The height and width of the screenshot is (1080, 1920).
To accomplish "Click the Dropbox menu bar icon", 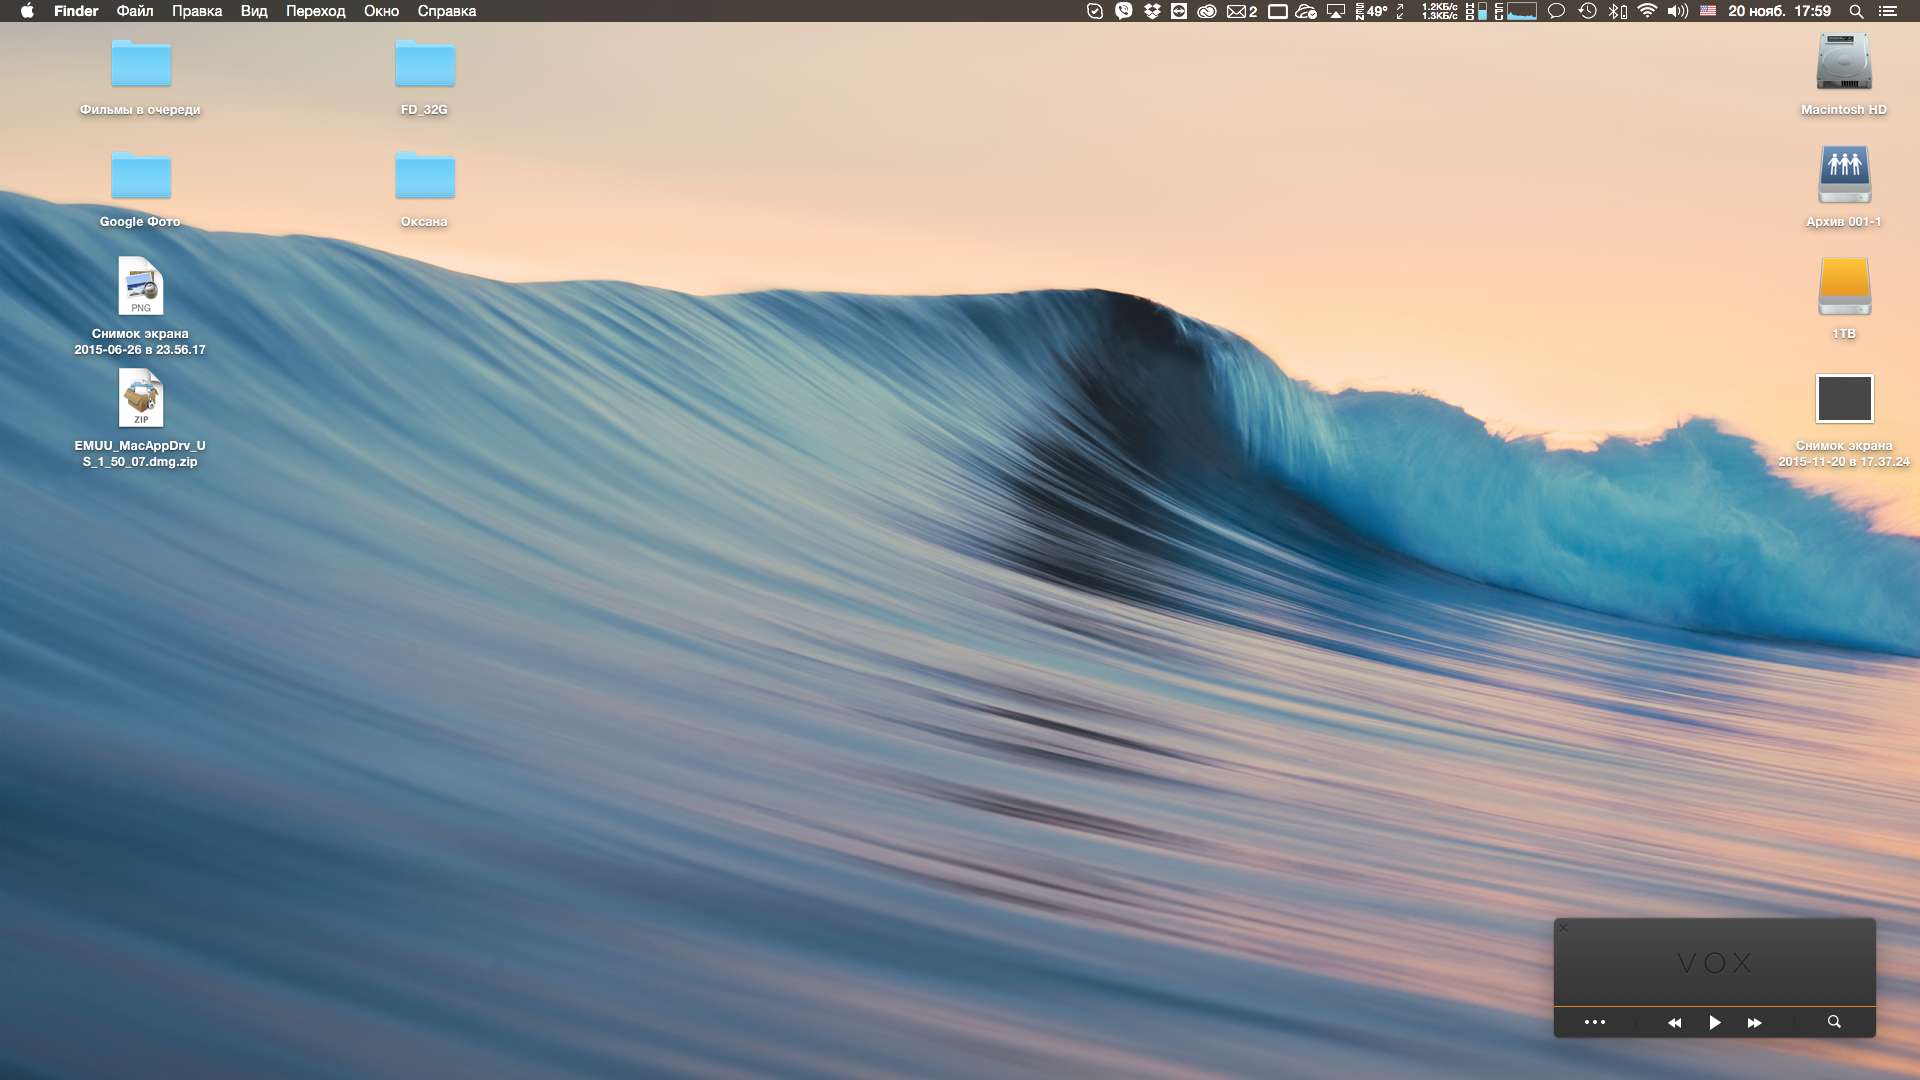I will 1152,11.
